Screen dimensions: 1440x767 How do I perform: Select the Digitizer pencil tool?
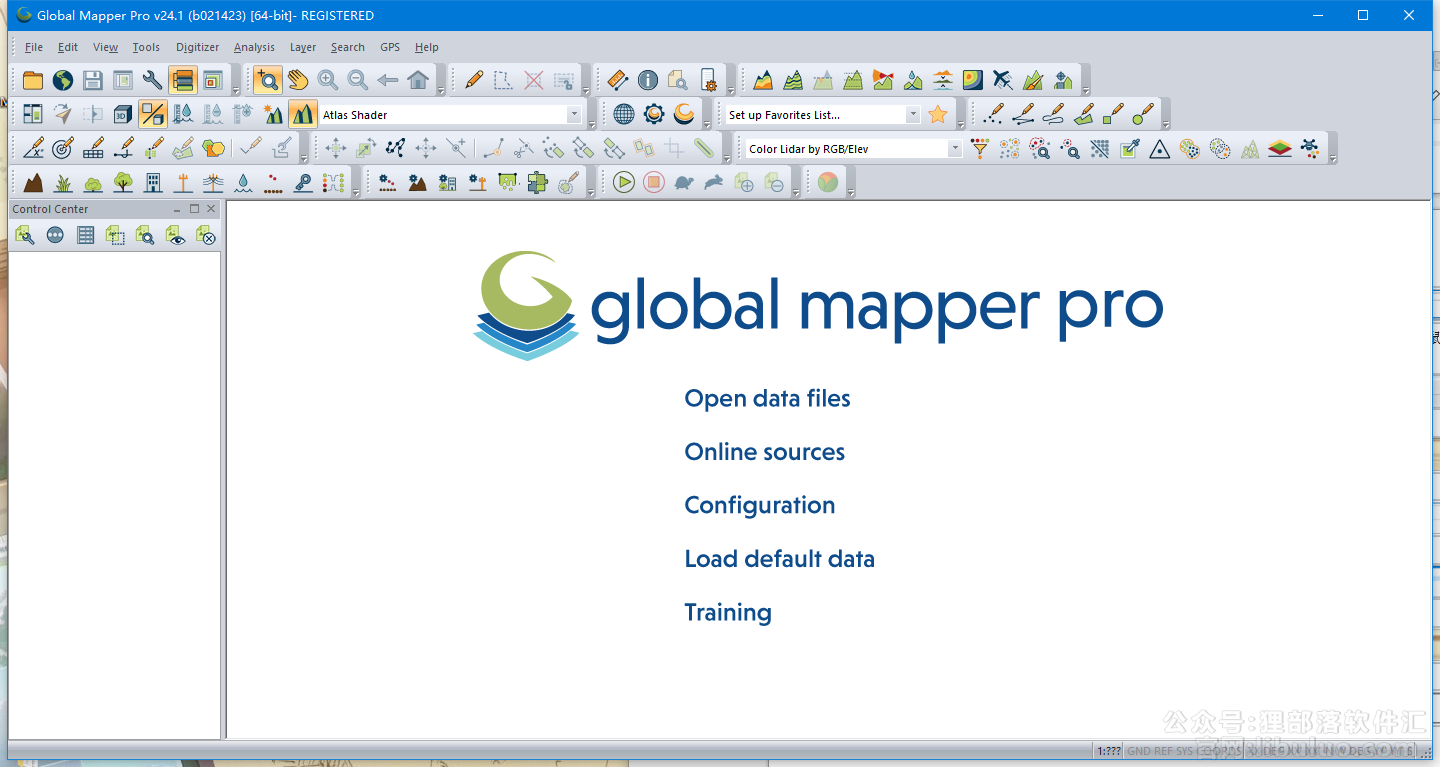[x=474, y=81]
